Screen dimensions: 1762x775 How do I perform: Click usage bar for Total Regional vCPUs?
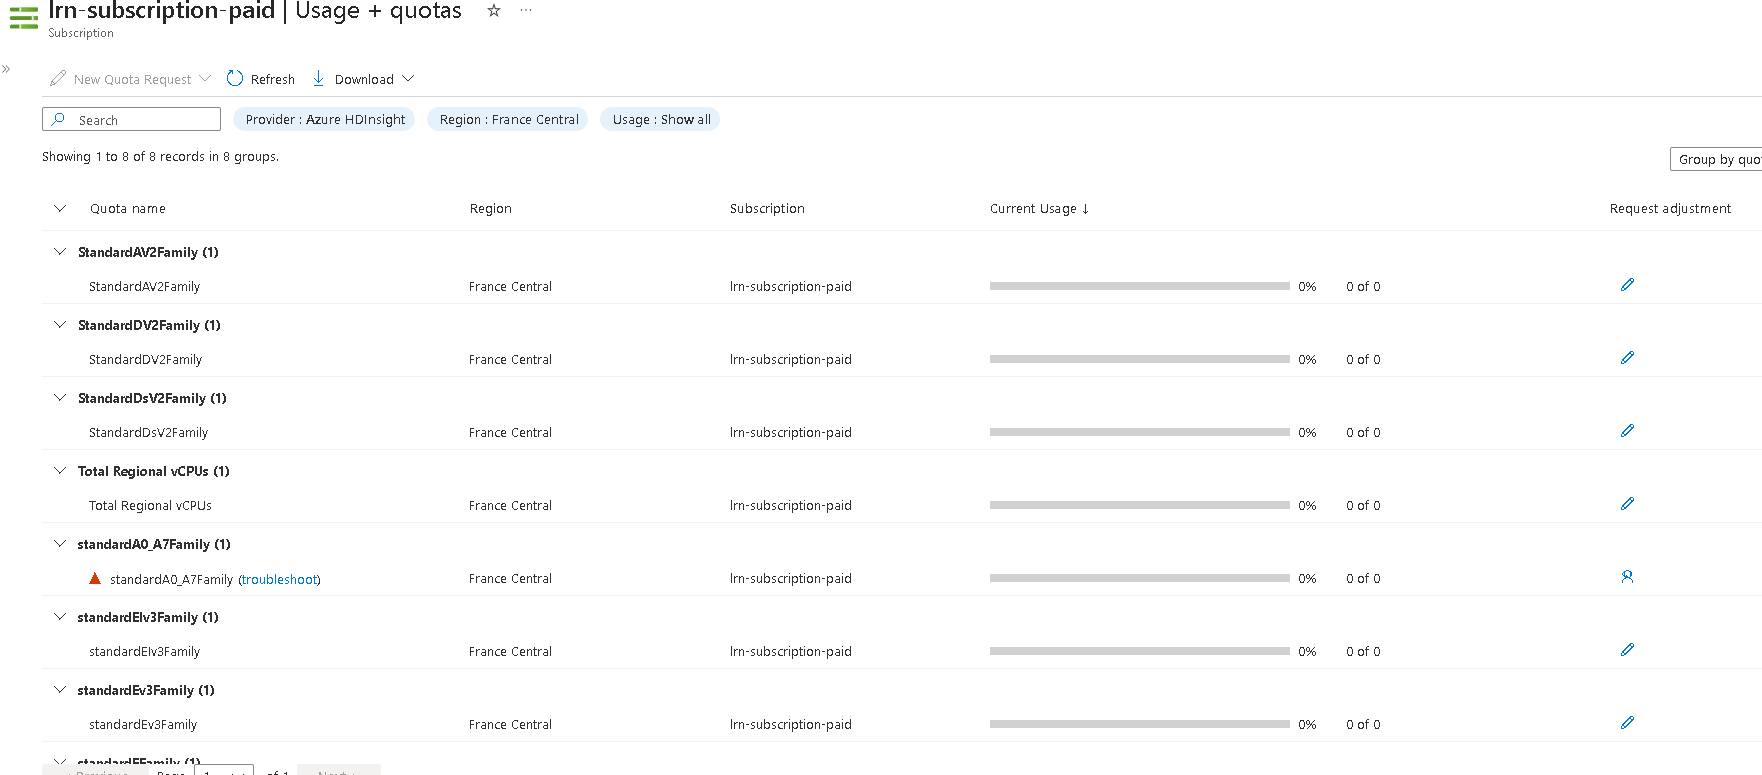[1139, 505]
